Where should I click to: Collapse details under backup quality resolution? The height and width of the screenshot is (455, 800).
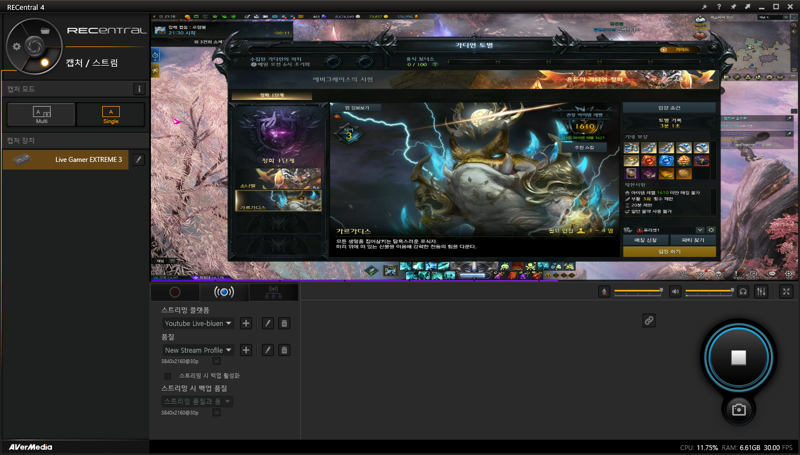(x=217, y=412)
